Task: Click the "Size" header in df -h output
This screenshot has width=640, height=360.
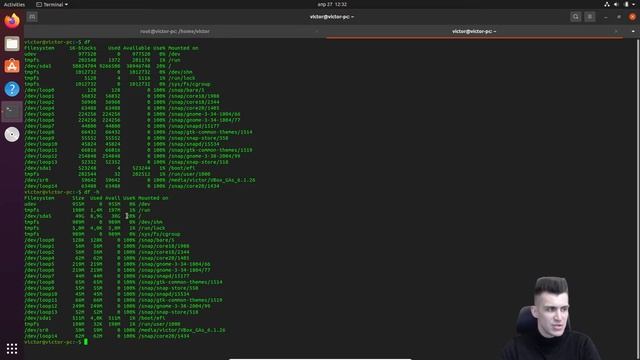Action: 78,198
